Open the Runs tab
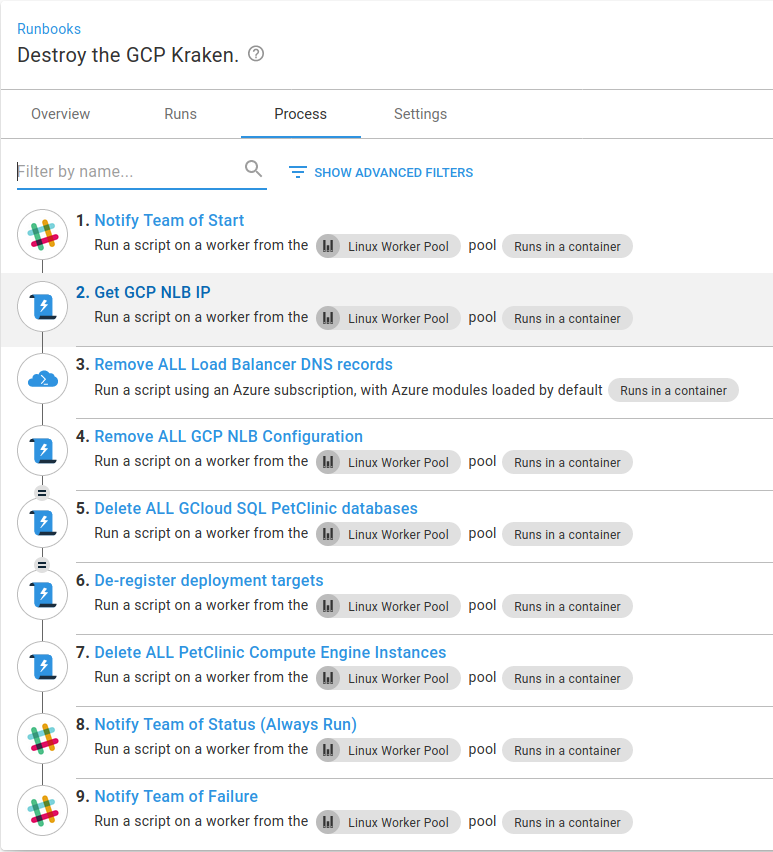Screen dimensions: 773x852 (x=180, y=114)
